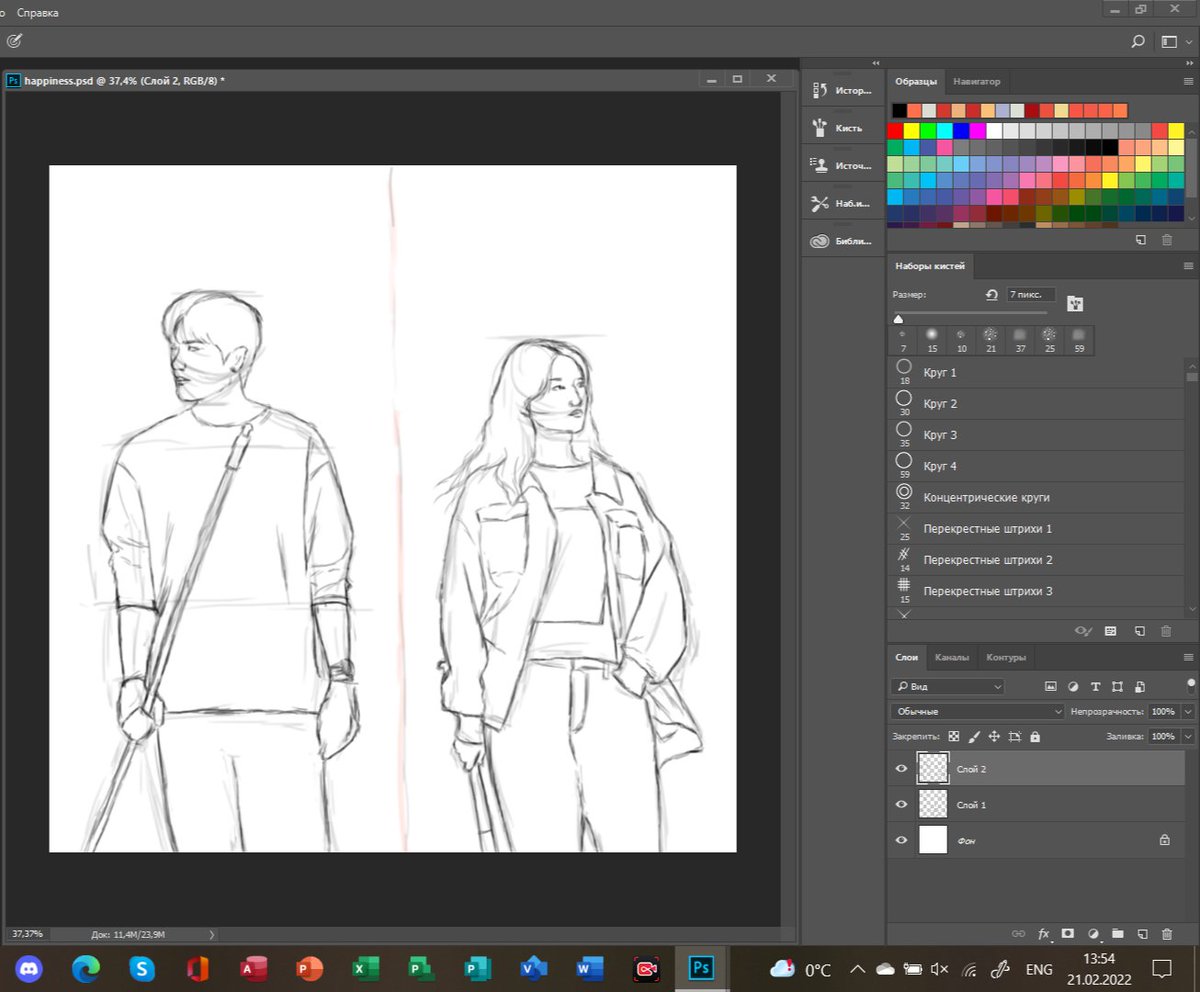Screen dimensions: 1200x992
Task: Expand the Непрозрачность percentage arrow
Action: tap(1188, 711)
